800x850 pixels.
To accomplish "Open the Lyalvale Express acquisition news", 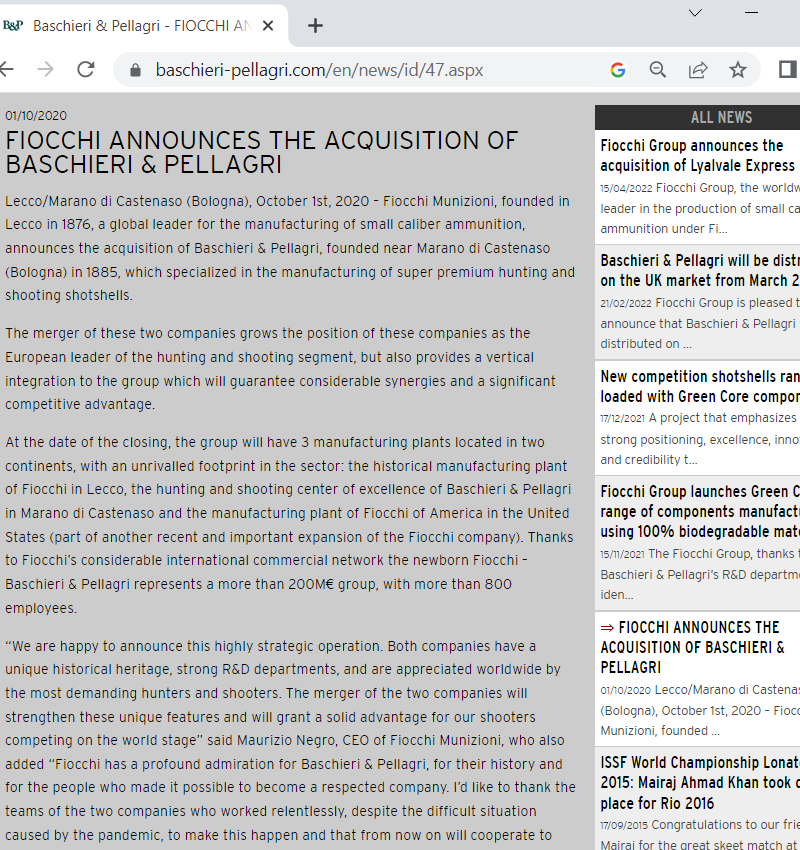I will (698, 156).
